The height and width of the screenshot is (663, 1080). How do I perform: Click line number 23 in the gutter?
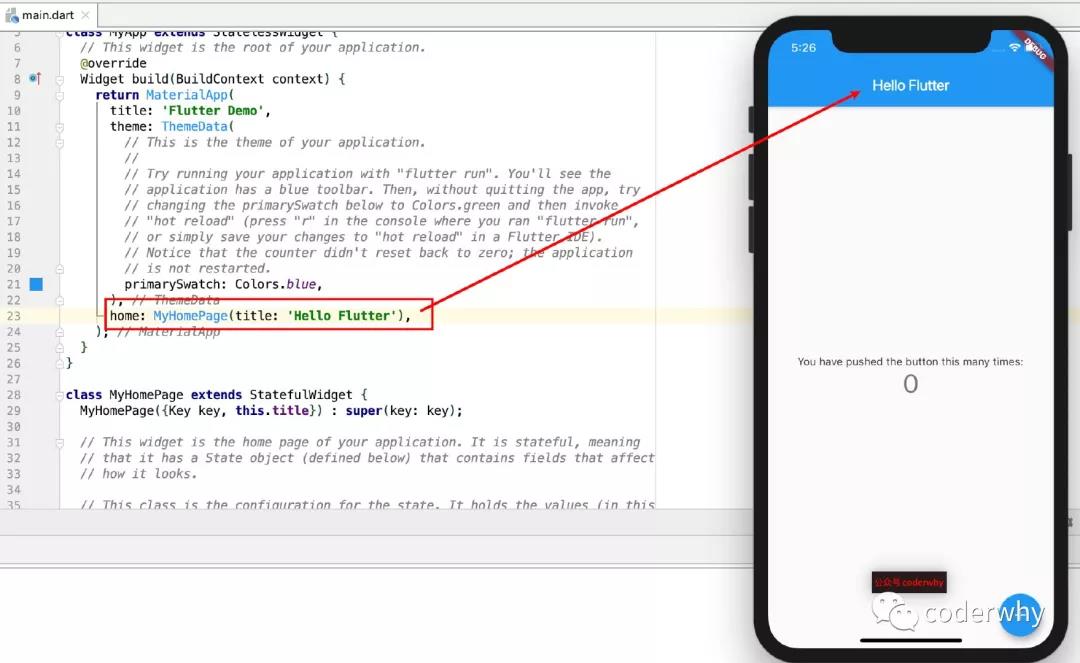14,316
